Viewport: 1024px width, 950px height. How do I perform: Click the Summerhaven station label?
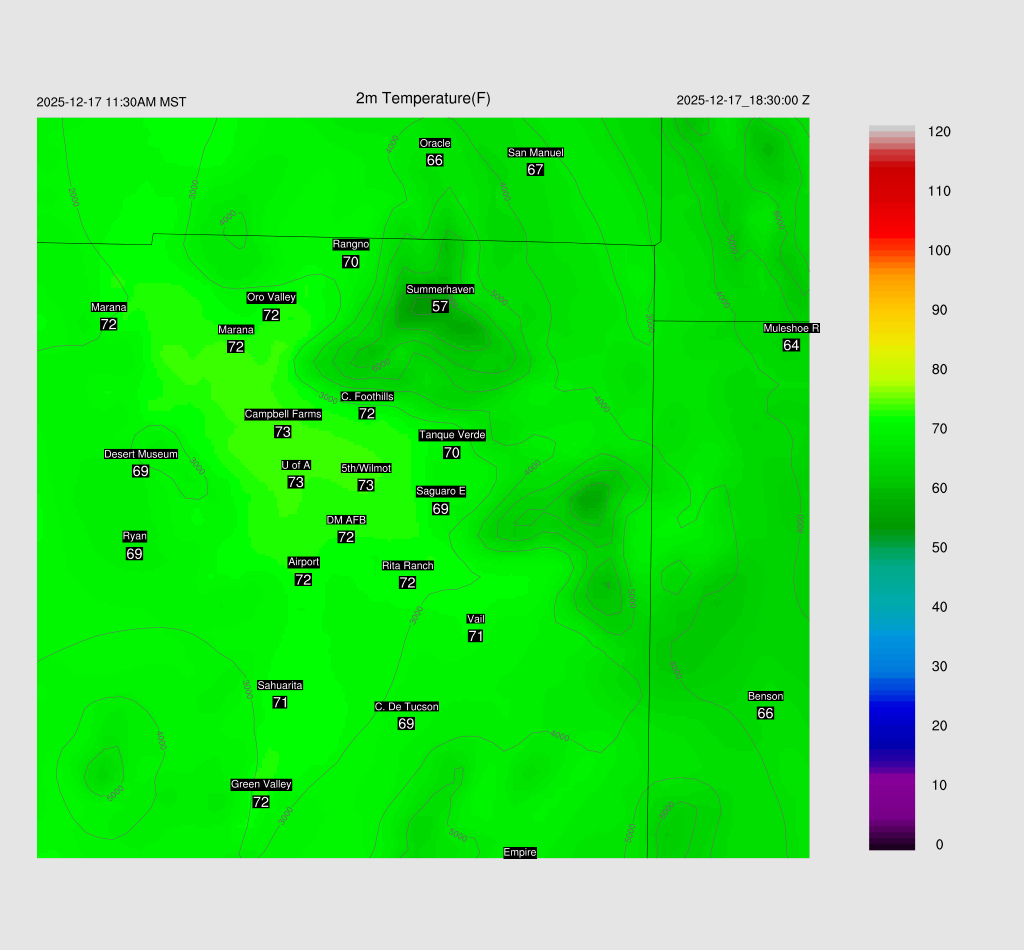click(x=440, y=289)
